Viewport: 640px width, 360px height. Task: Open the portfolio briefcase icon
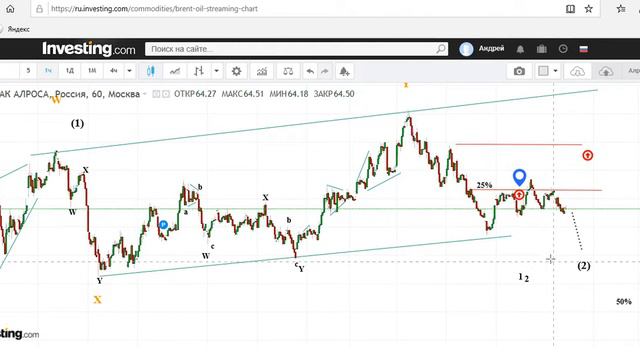coord(542,49)
